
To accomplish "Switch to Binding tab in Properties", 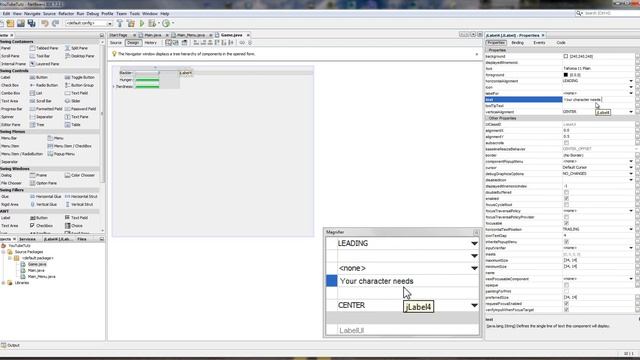I will pyautogui.click(x=518, y=42).
